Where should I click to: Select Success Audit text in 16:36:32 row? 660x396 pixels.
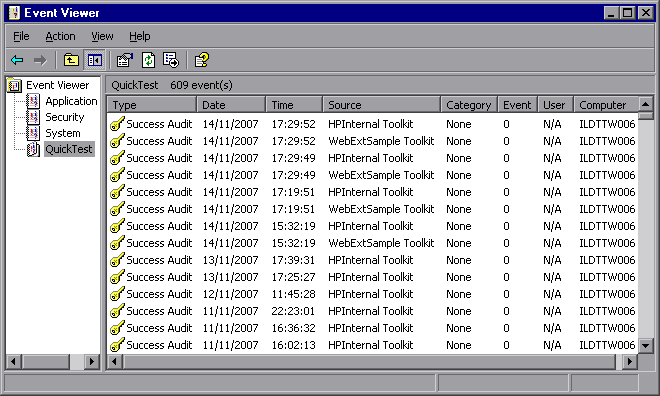coord(159,328)
